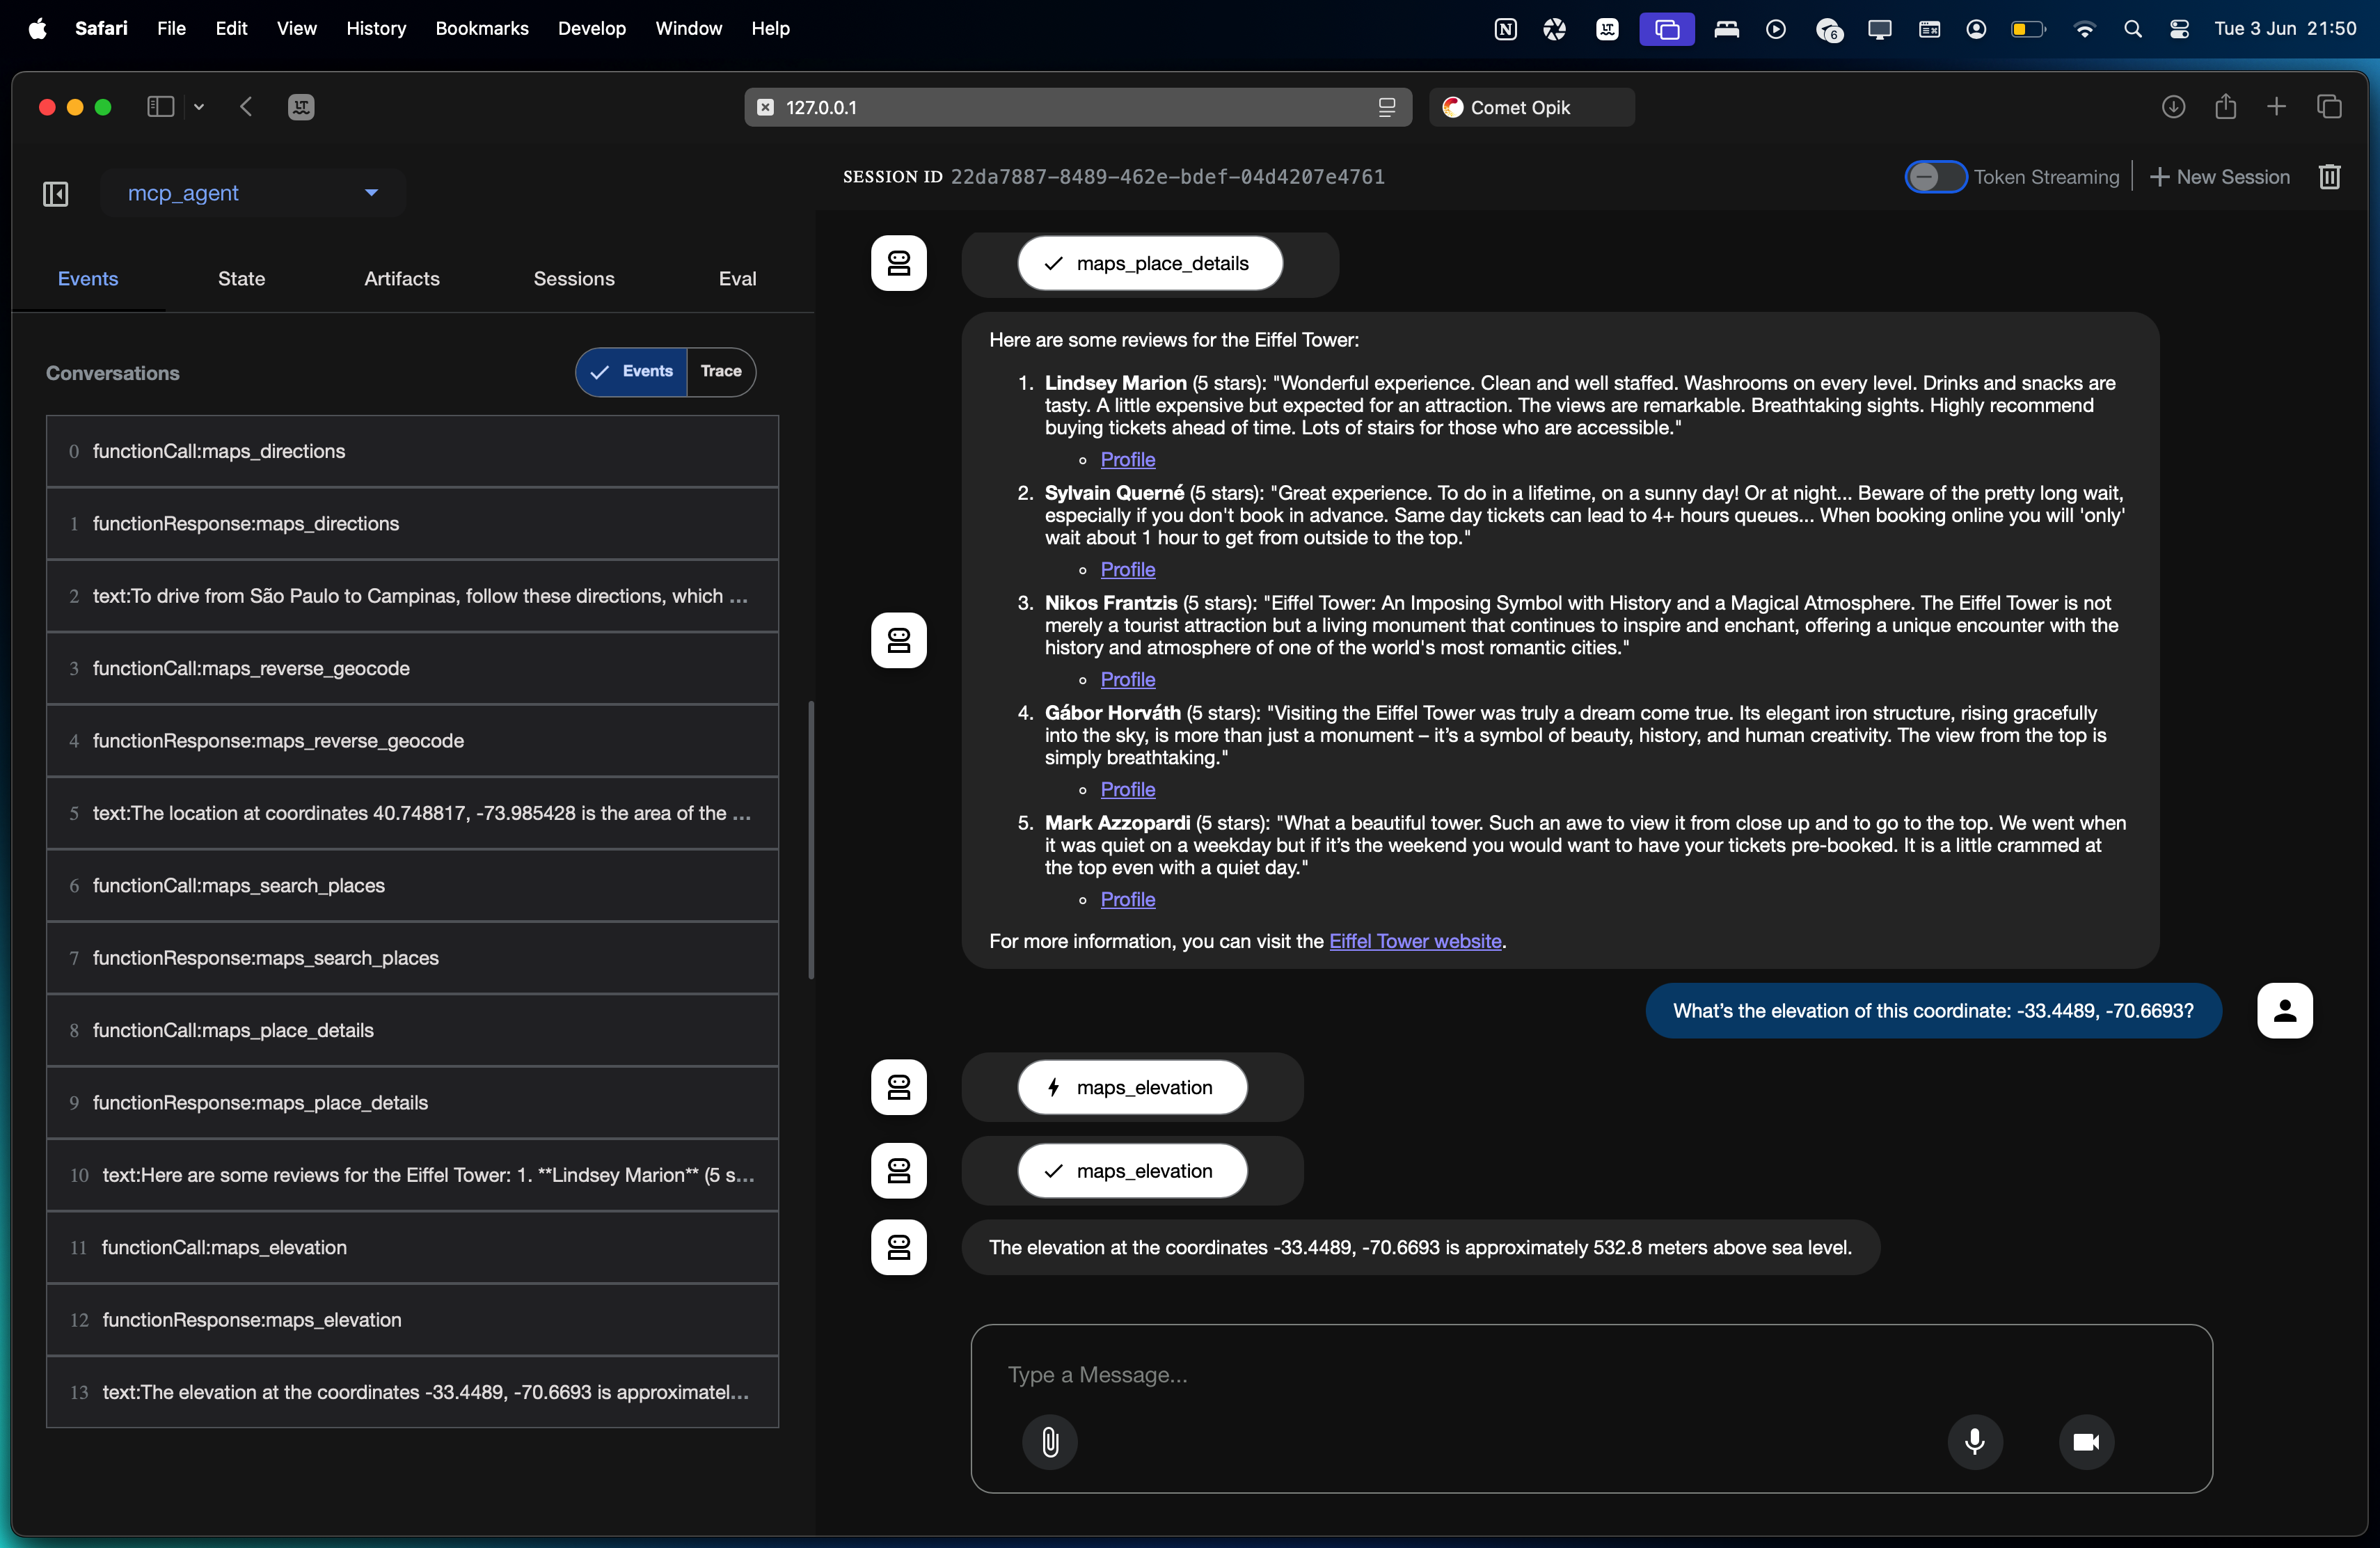Viewport: 2380px width, 1548px height.
Task: Delete session with trash icon
Action: 2329,177
